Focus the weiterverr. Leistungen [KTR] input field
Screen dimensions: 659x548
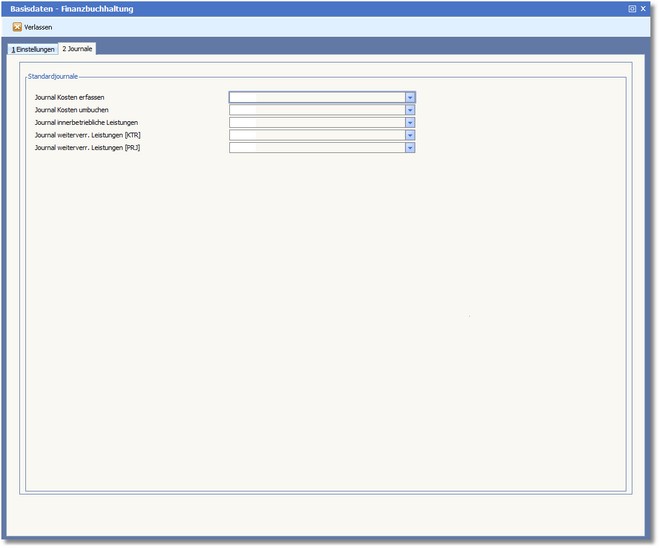[x=317, y=135]
